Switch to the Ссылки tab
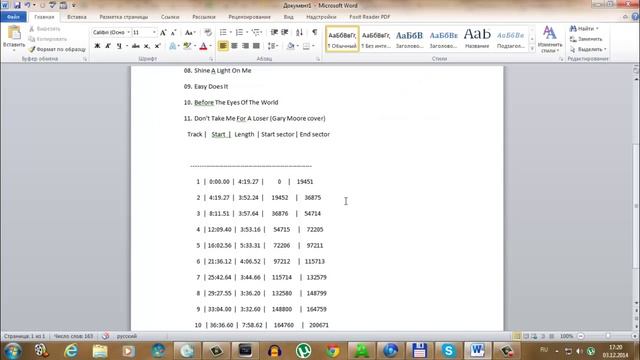Screen dimensions: 640x360 pyautogui.click(x=170, y=17)
